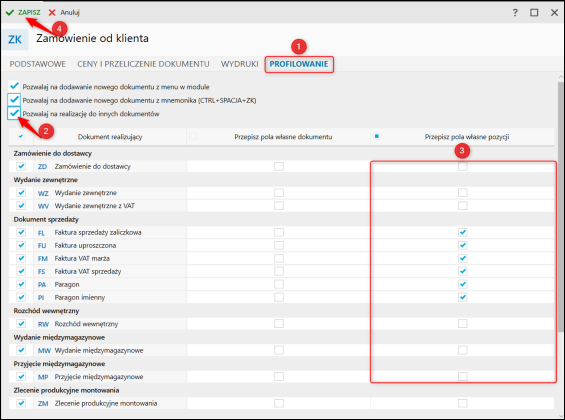Enable document fields copy for Wydanie zewnętrzne WZ

coord(279,192)
